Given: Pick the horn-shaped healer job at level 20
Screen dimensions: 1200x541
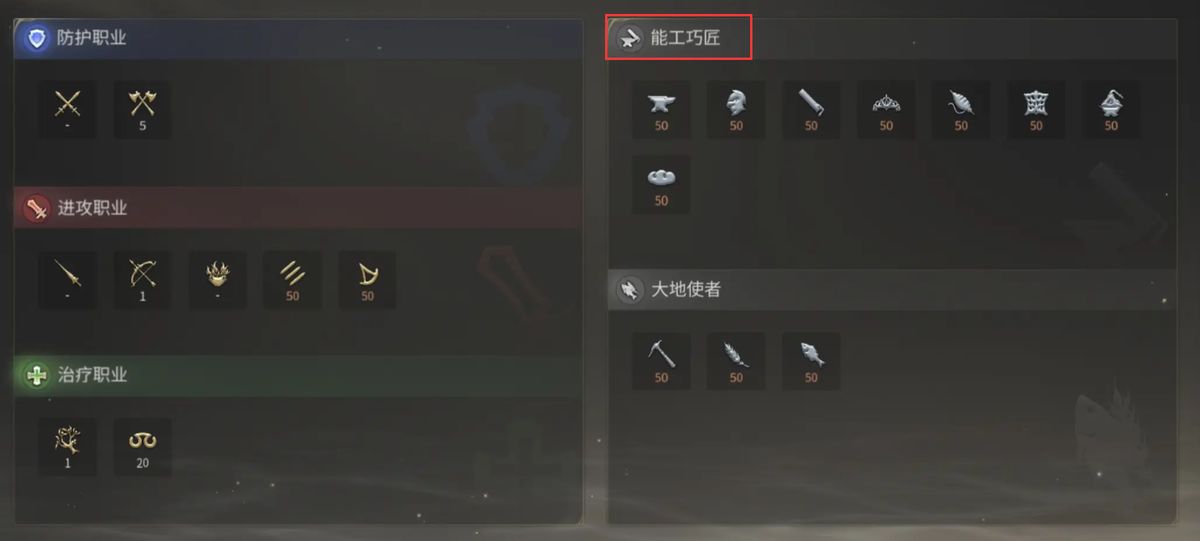Looking at the screenshot, I should click(143, 447).
